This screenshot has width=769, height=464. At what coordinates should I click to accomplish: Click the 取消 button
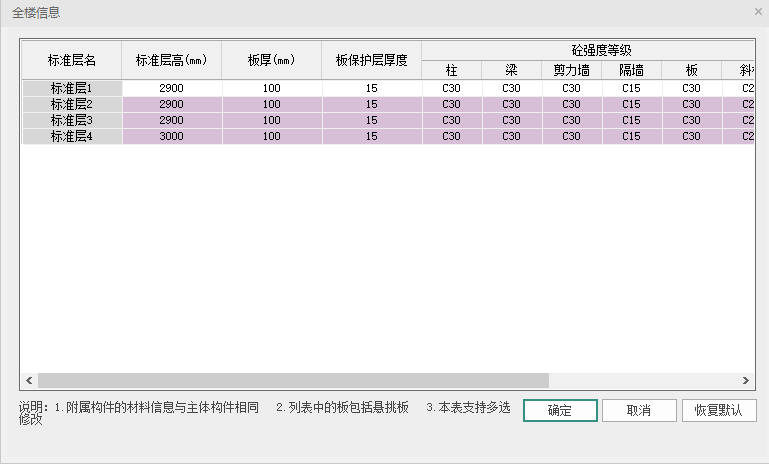[x=639, y=411]
